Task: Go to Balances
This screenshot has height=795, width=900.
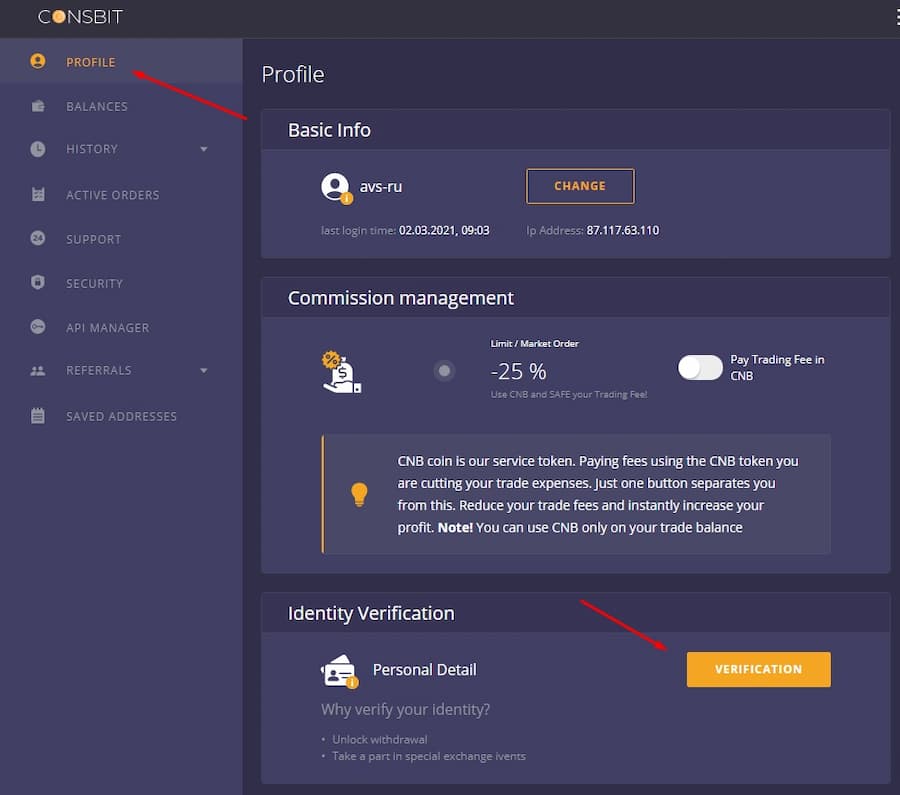Action: point(121,106)
